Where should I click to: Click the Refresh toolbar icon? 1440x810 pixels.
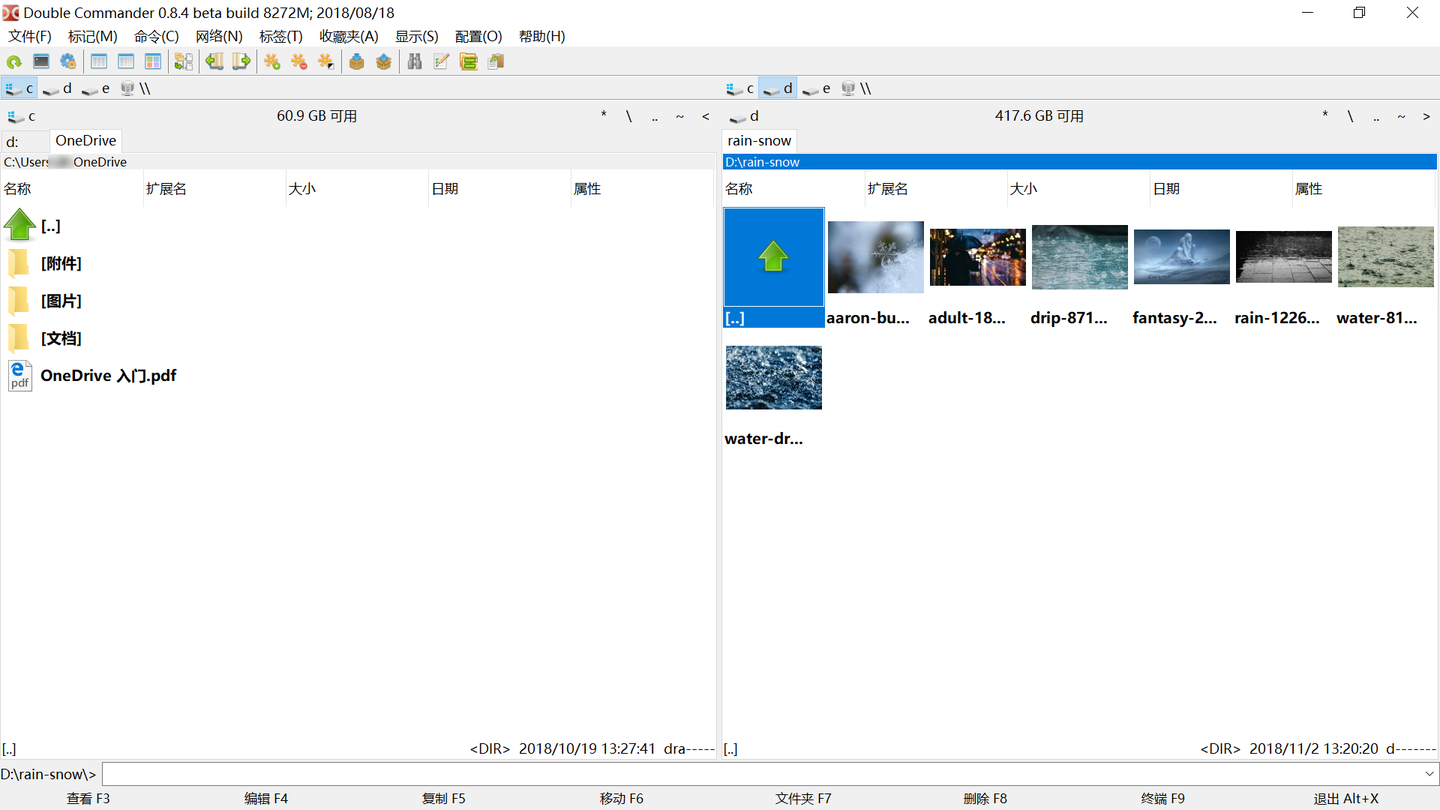click(14, 62)
